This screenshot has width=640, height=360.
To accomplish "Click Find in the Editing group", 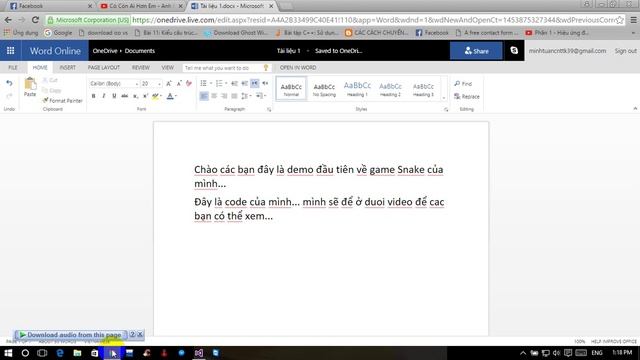I will click(x=463, y=84).
